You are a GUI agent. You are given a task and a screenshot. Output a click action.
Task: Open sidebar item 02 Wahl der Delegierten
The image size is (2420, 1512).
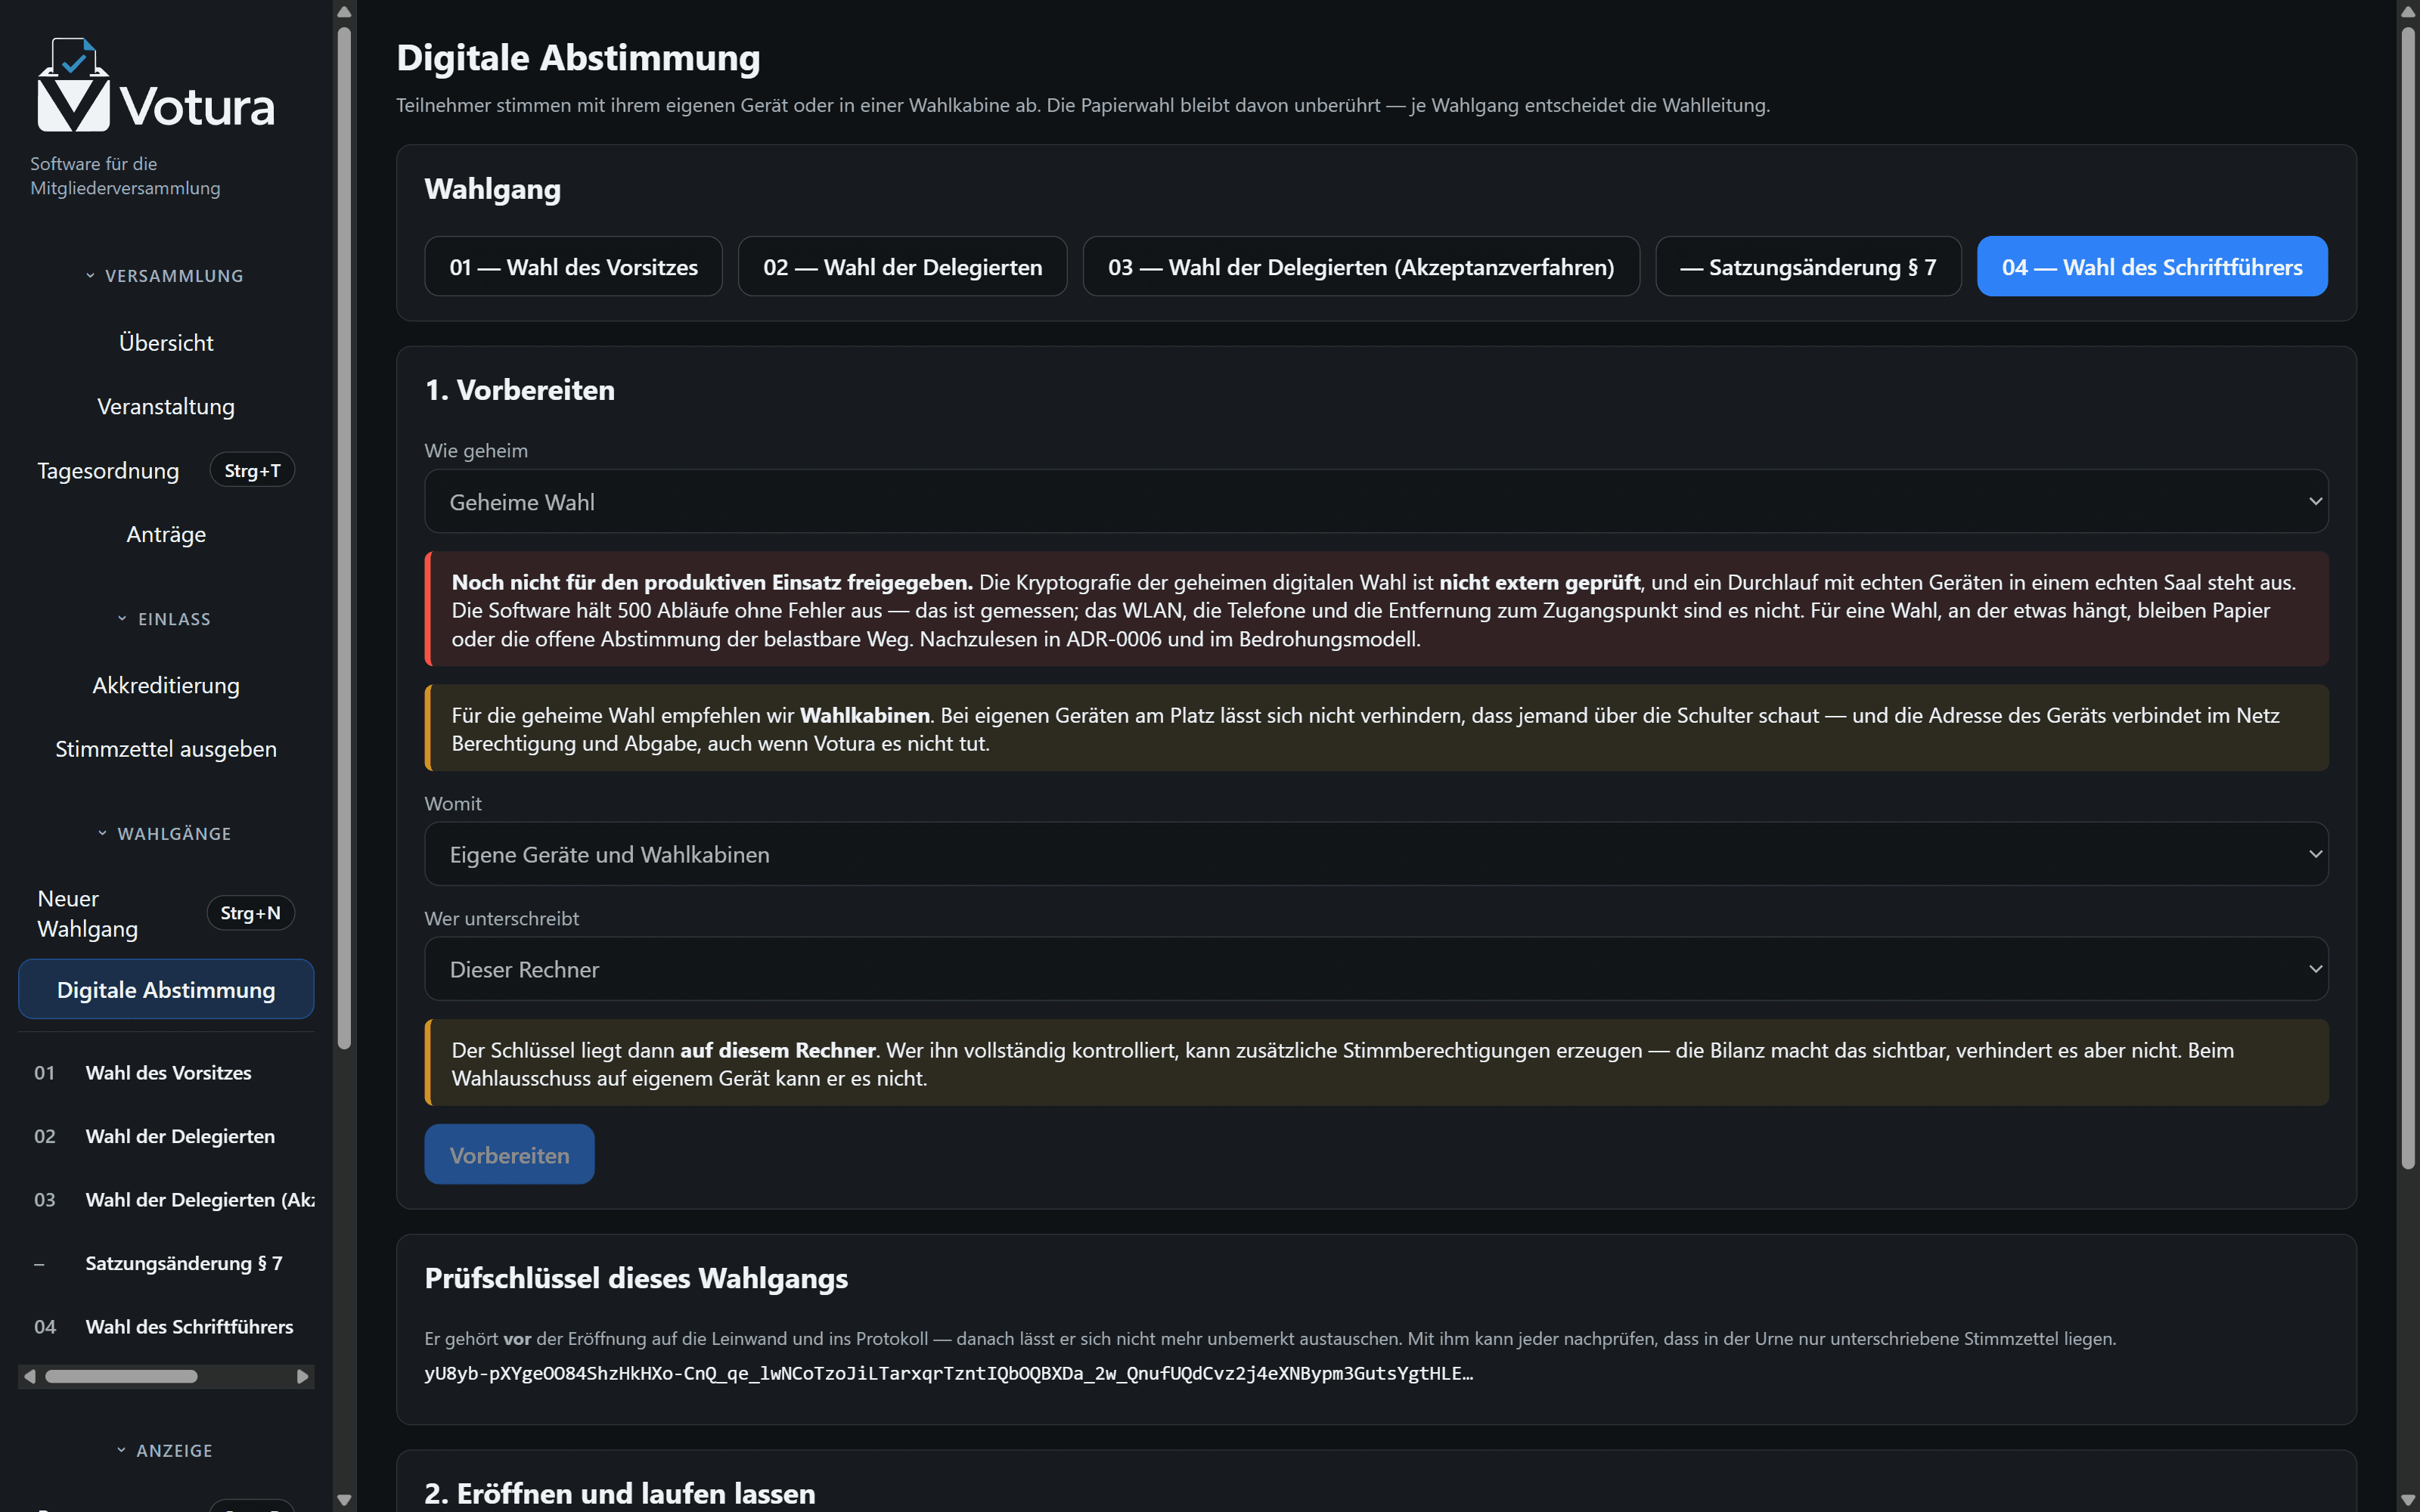[x=166, y=1136]
